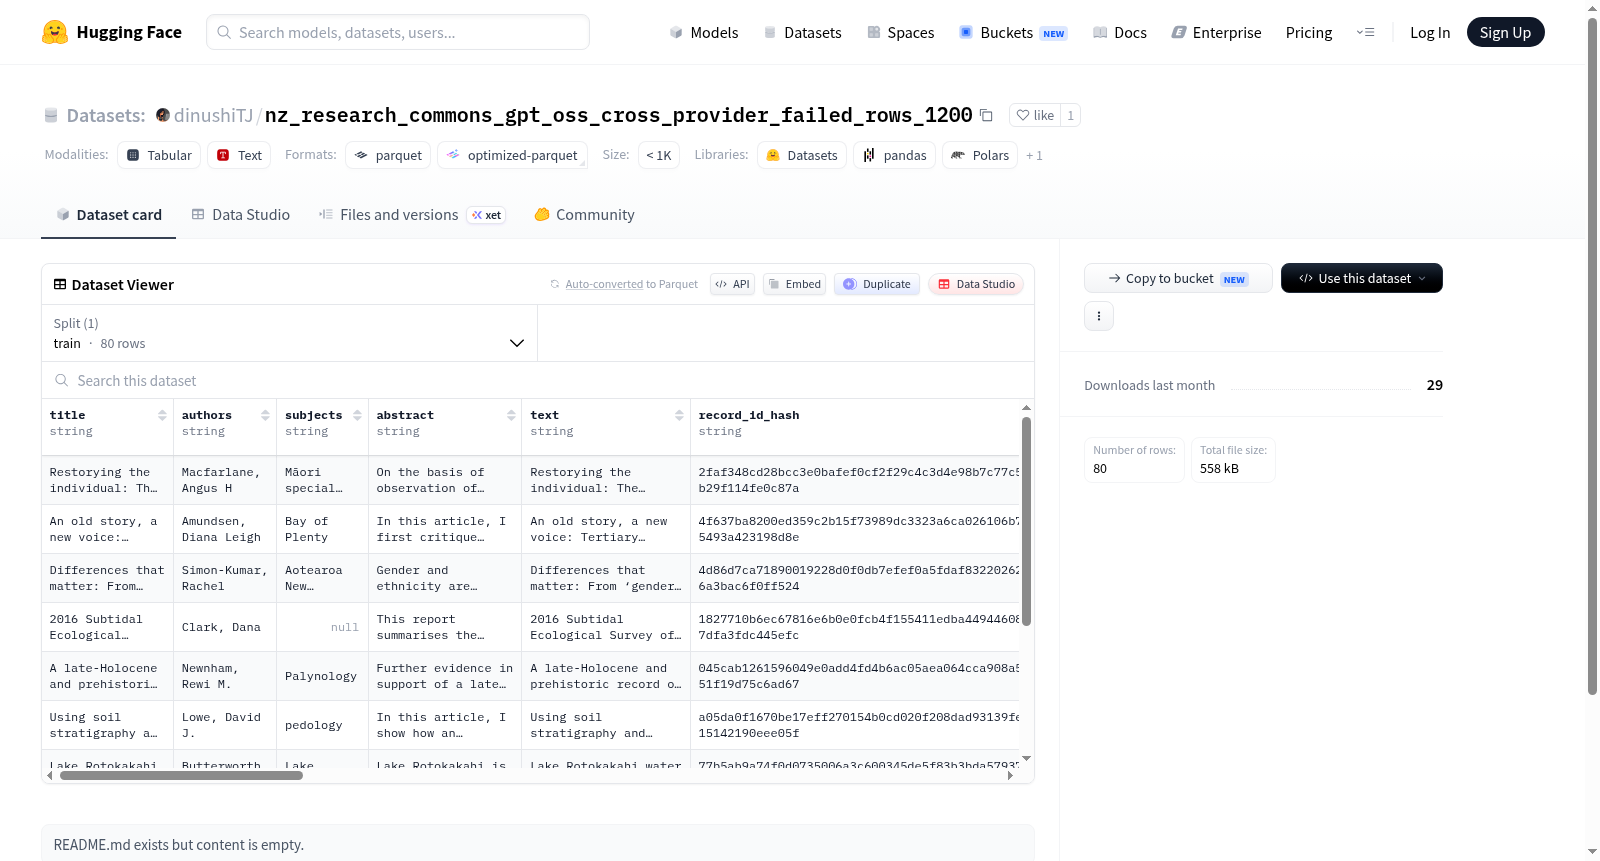The width and height of the screenshot is (1600, 861).
Task: Open the Dataset card tab
Action: (108, 214)
